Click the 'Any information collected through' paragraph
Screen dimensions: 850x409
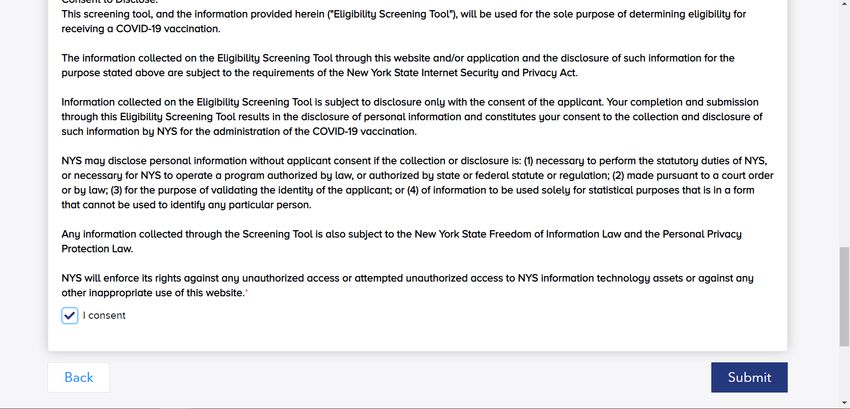(x=401, y=241)
